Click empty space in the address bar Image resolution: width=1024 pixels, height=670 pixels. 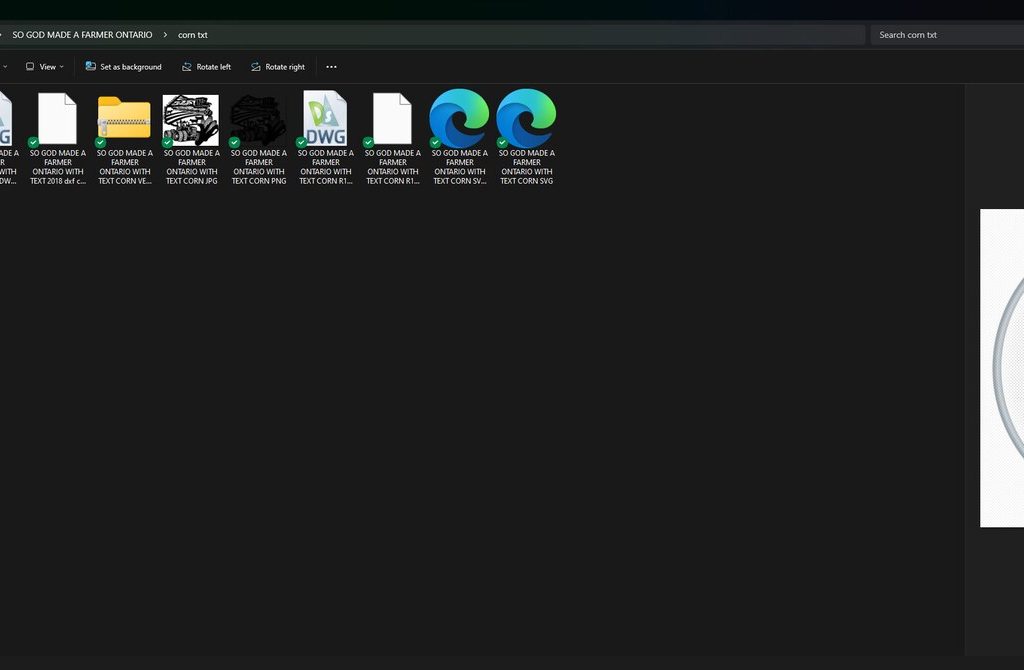coord(540,35)
